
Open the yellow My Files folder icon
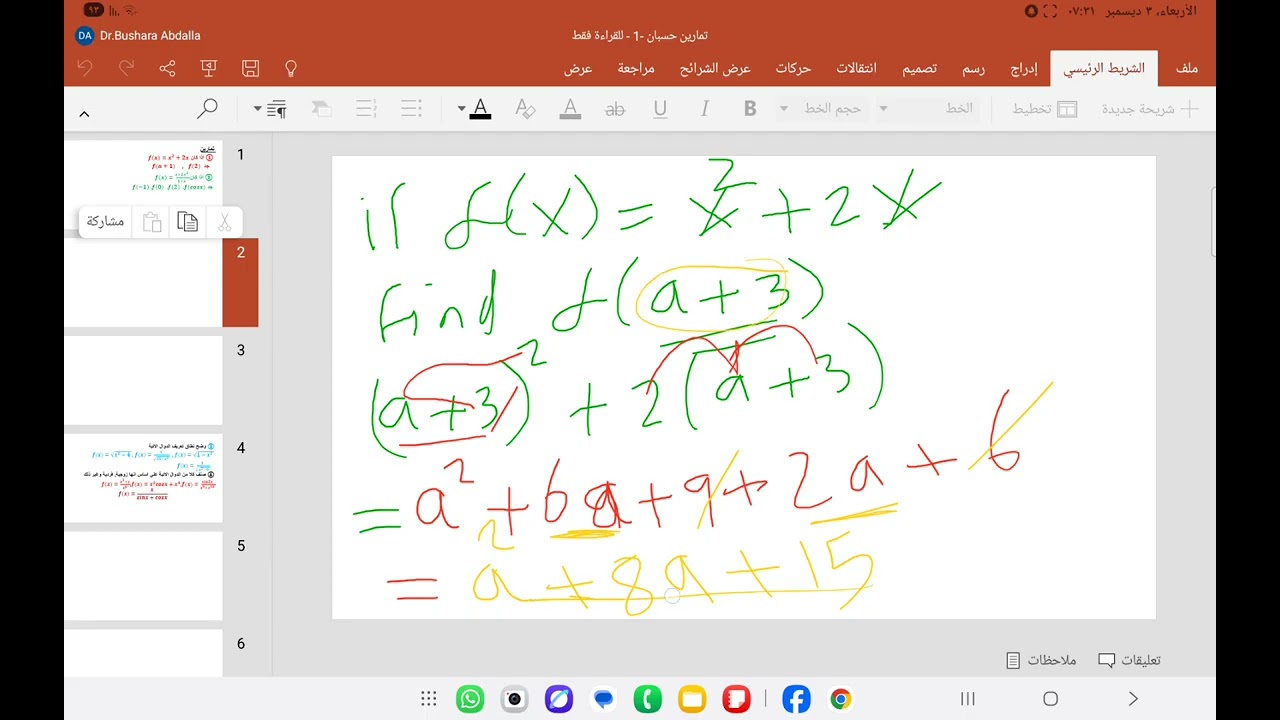[692, 699]
